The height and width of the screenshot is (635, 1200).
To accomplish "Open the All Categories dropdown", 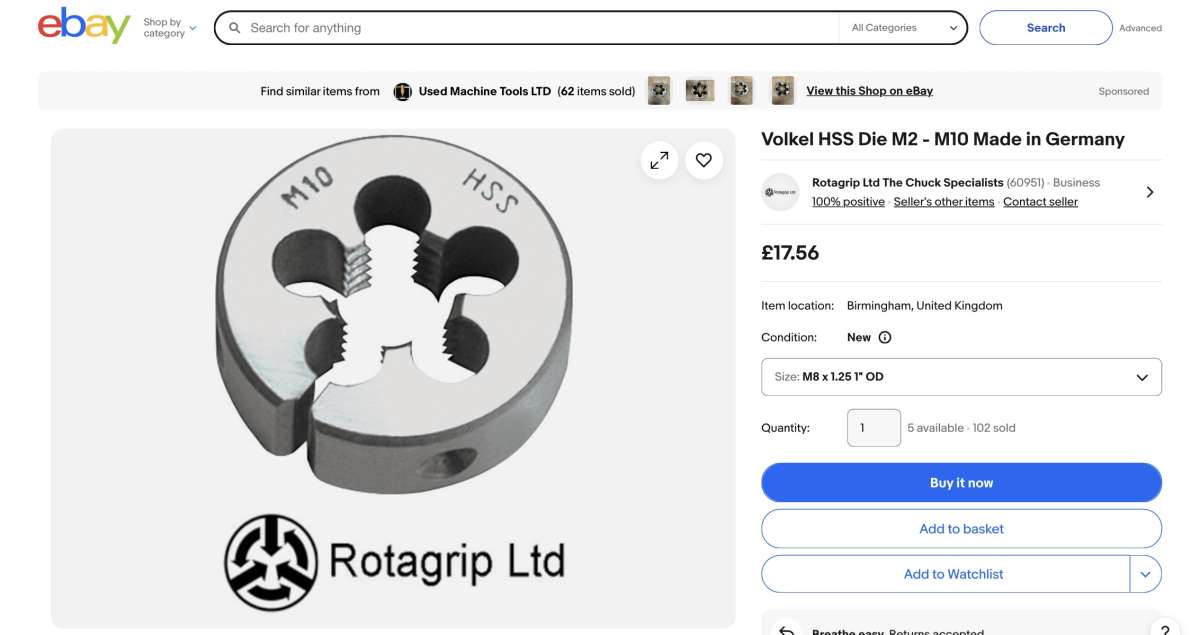I will tap(904, 28).
